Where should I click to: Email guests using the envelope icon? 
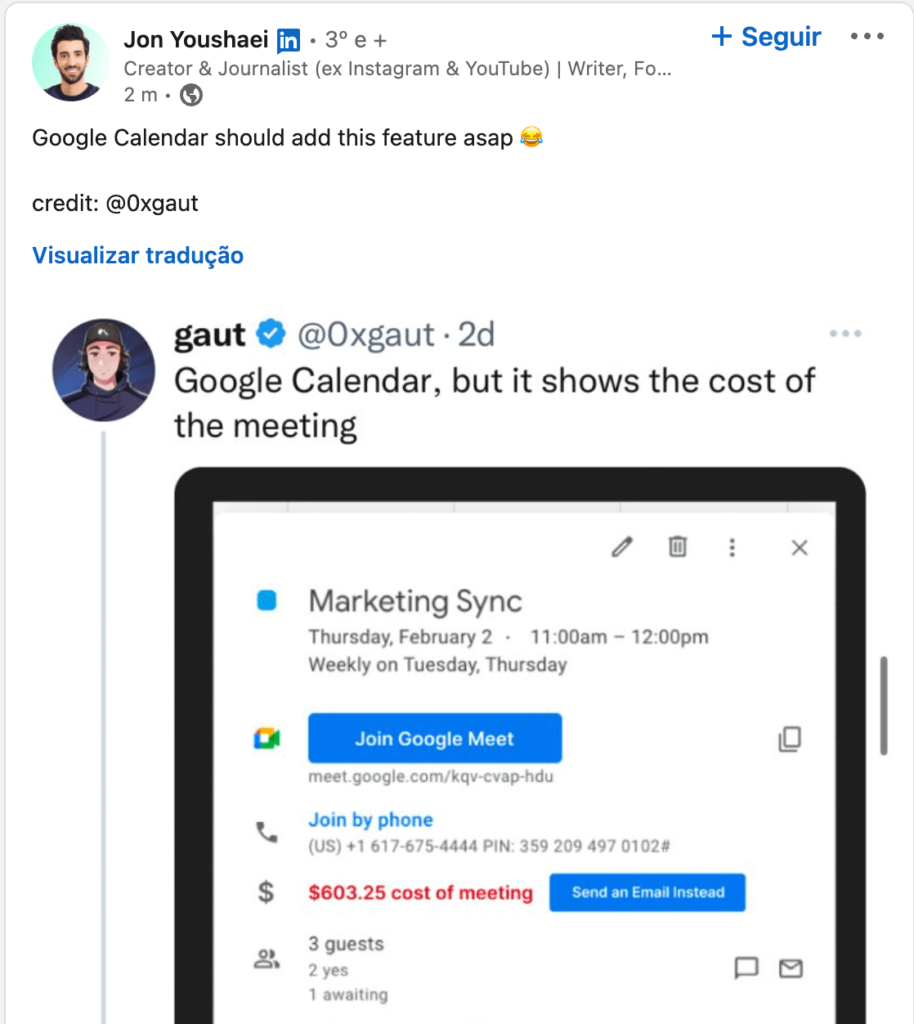791,968
